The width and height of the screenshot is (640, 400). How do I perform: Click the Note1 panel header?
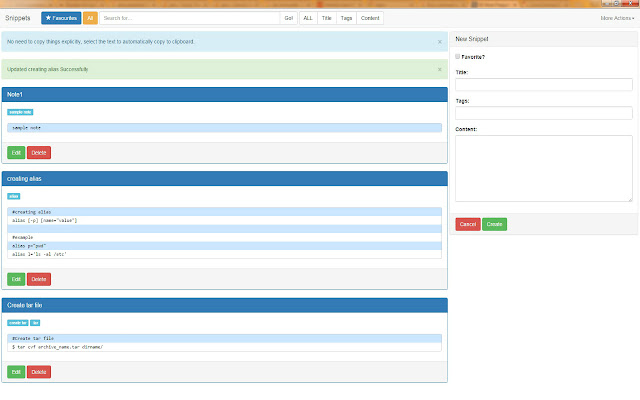tap(224, 94)
